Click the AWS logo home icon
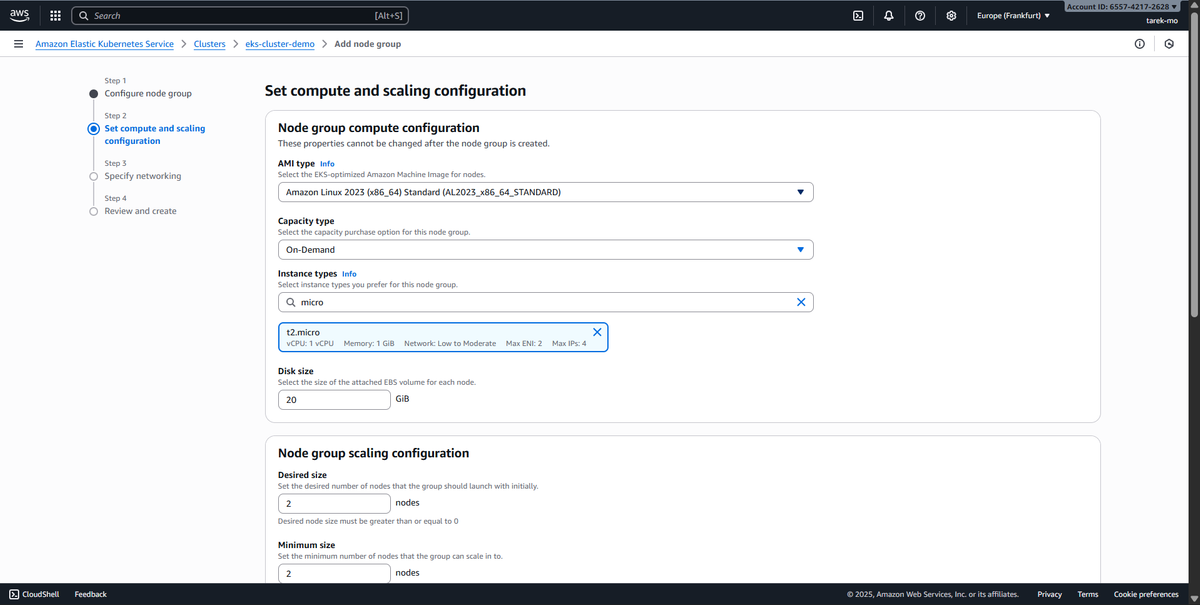This screenshot has width=1200, height=605. 20,16
